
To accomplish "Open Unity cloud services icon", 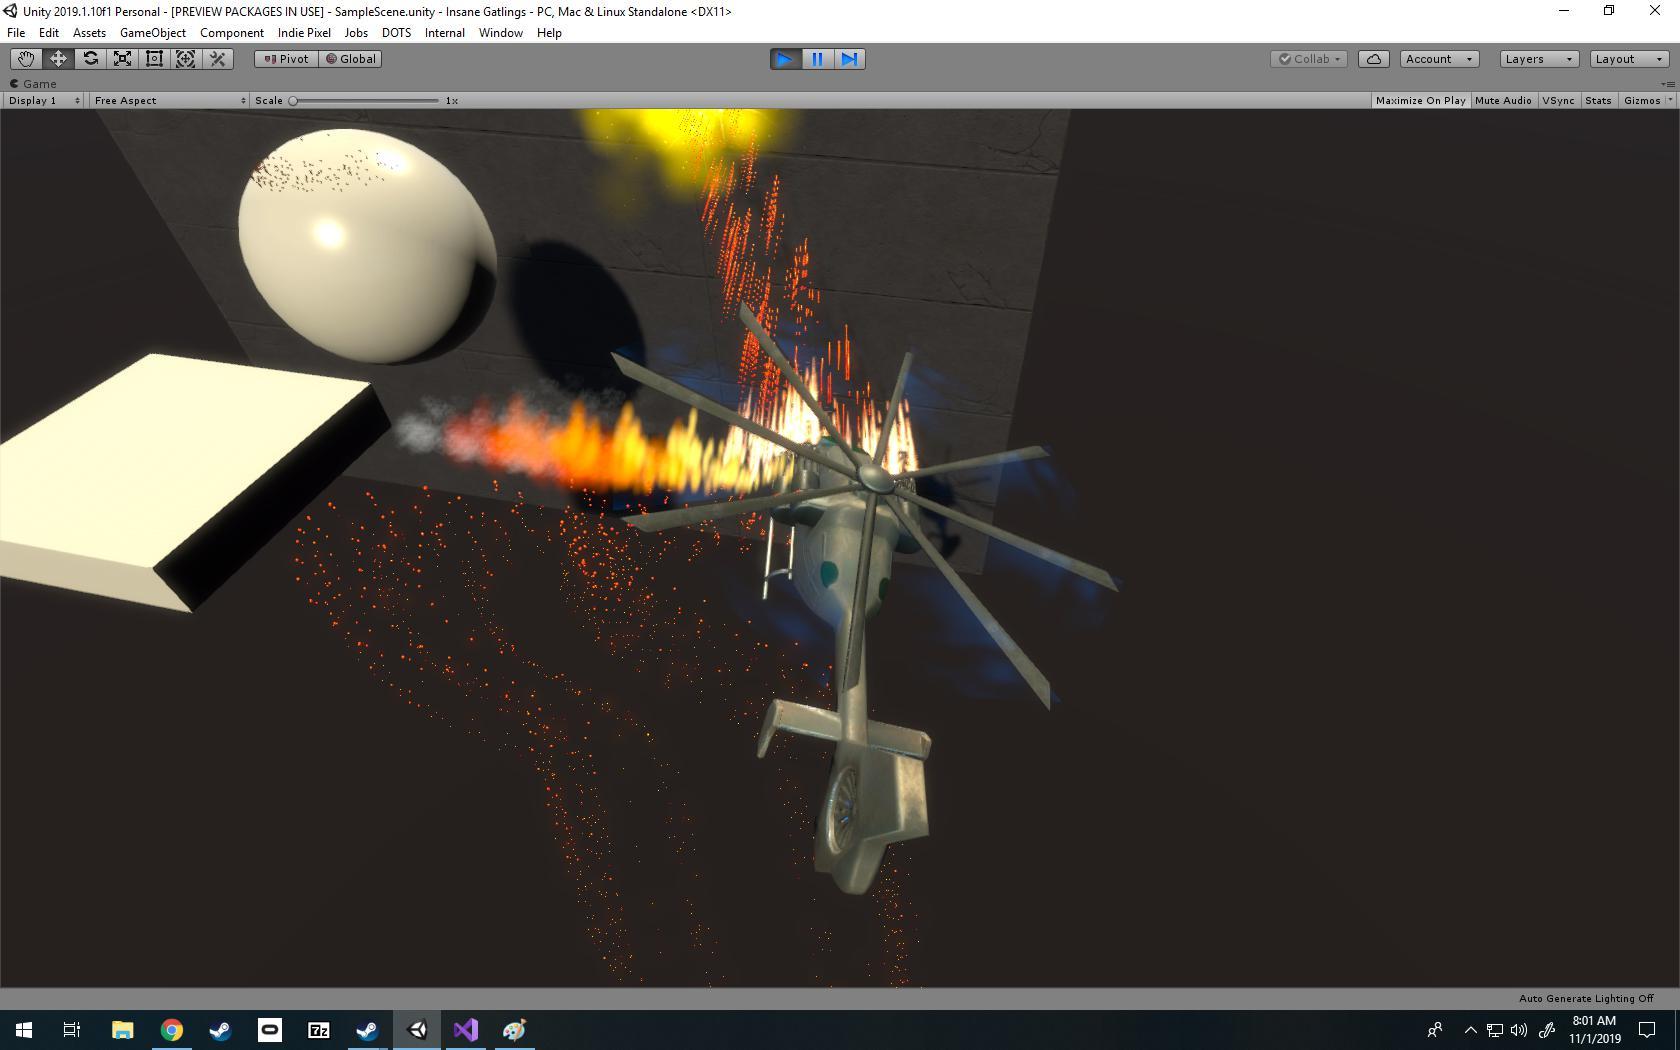I will [1373, 59].
